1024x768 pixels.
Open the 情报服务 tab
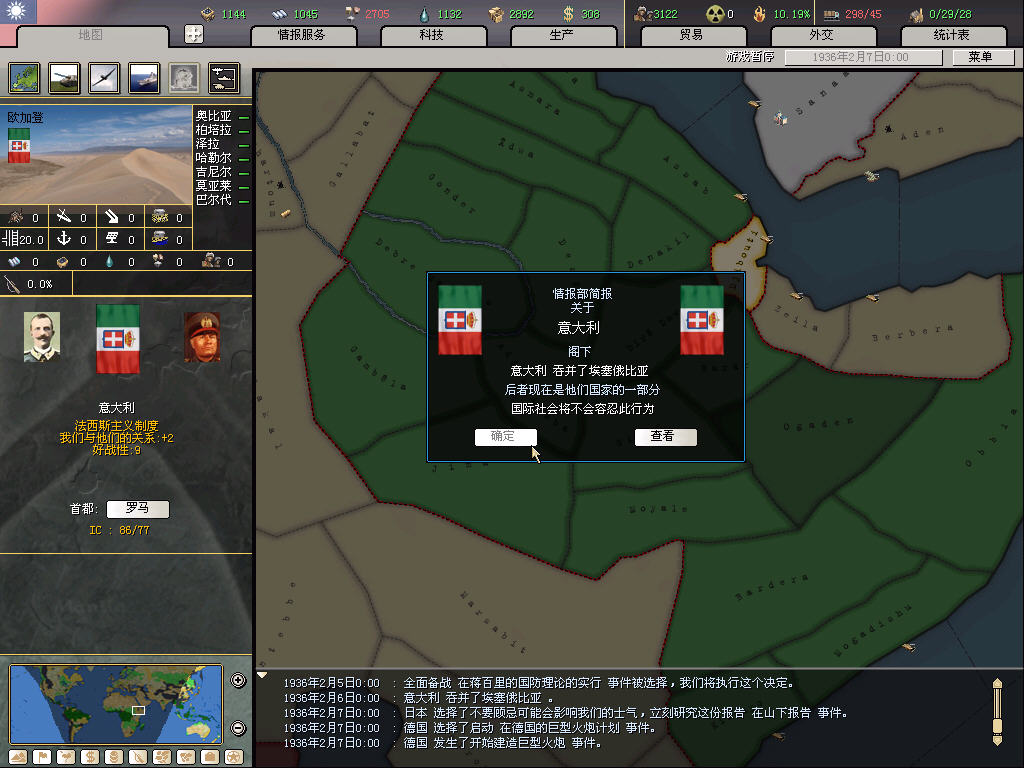[303, 35]
